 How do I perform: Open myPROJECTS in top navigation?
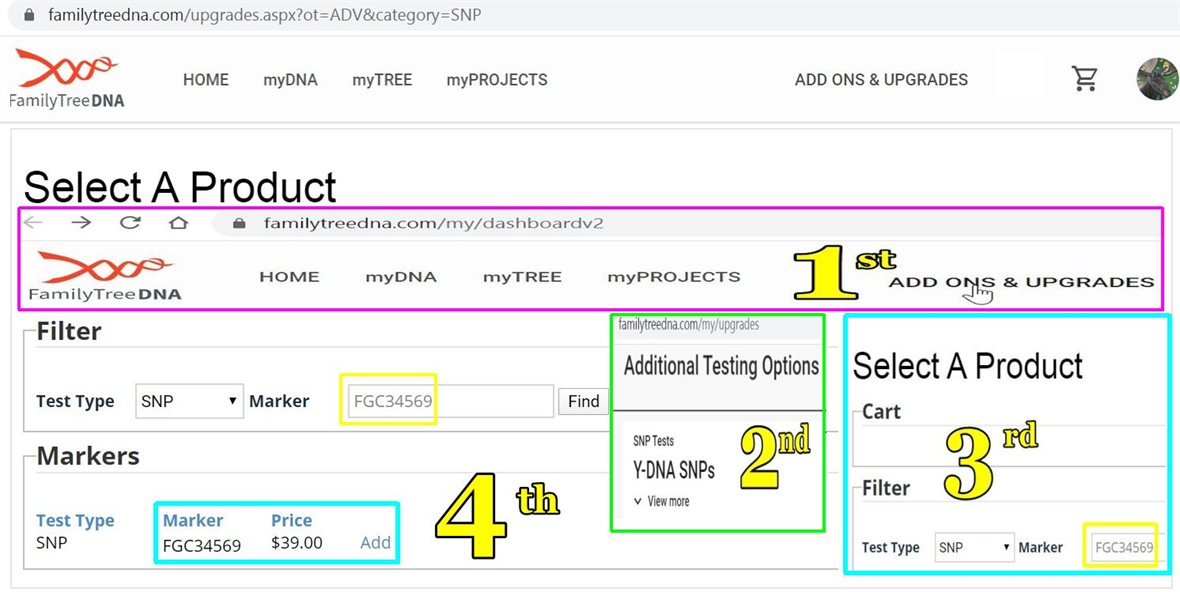coord(497,80)
